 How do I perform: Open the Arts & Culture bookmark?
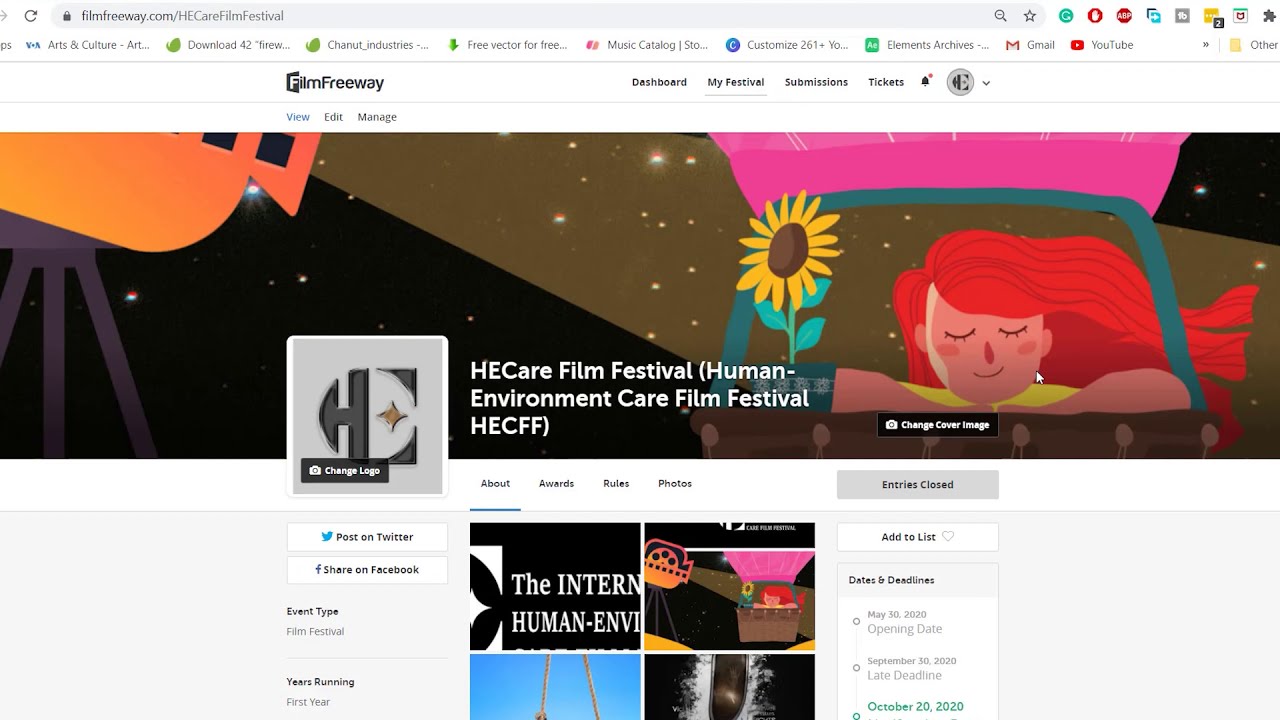point(87,45)
